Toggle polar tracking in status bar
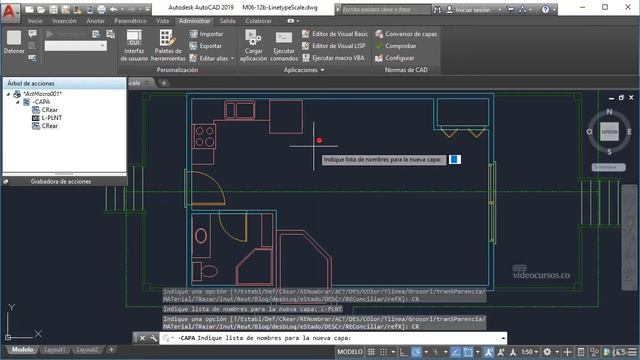Viewport: 640px width, 360px height. click(x=416, y=352)
